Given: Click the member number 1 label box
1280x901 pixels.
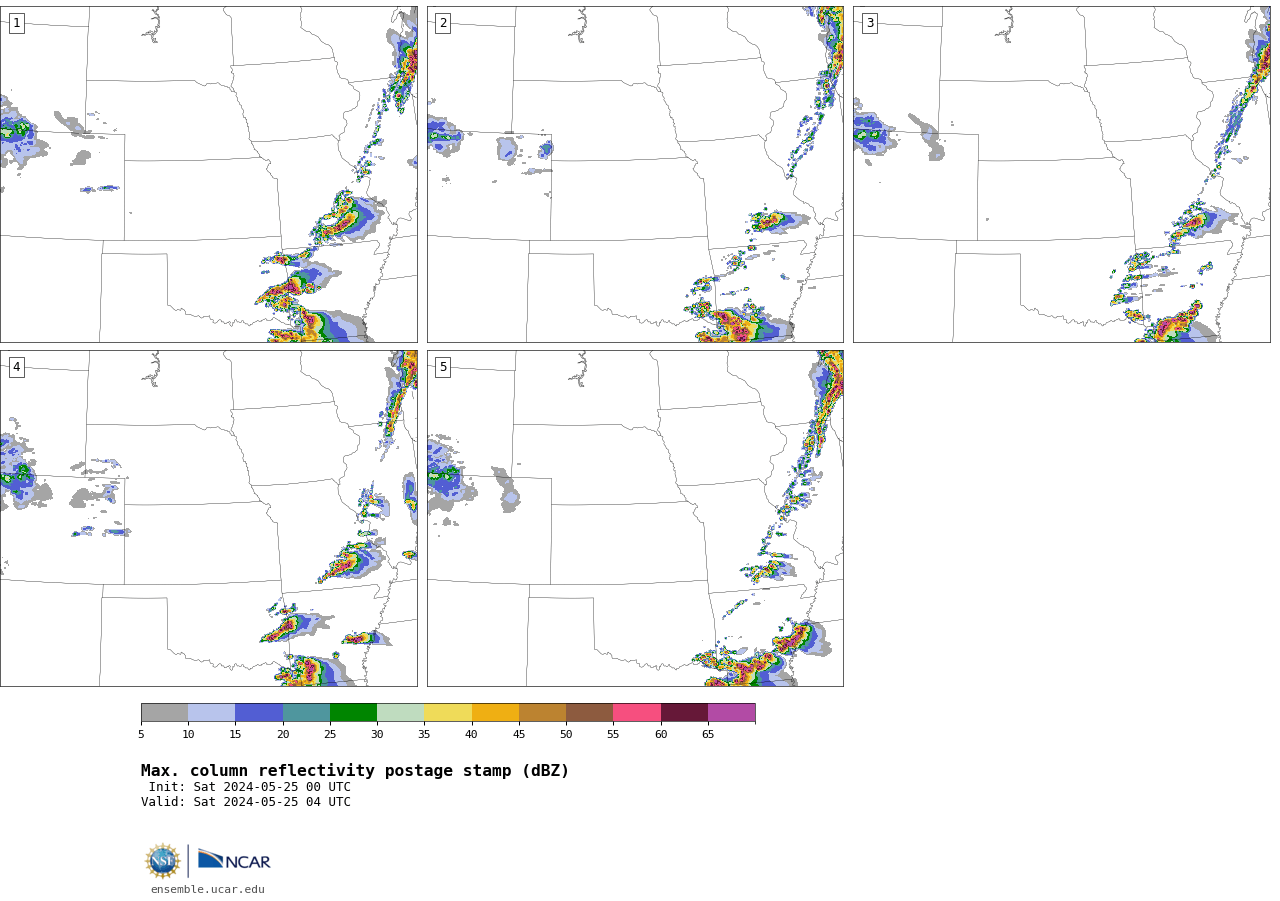Looking at the screenshot, I should click(x=16, y=23).
